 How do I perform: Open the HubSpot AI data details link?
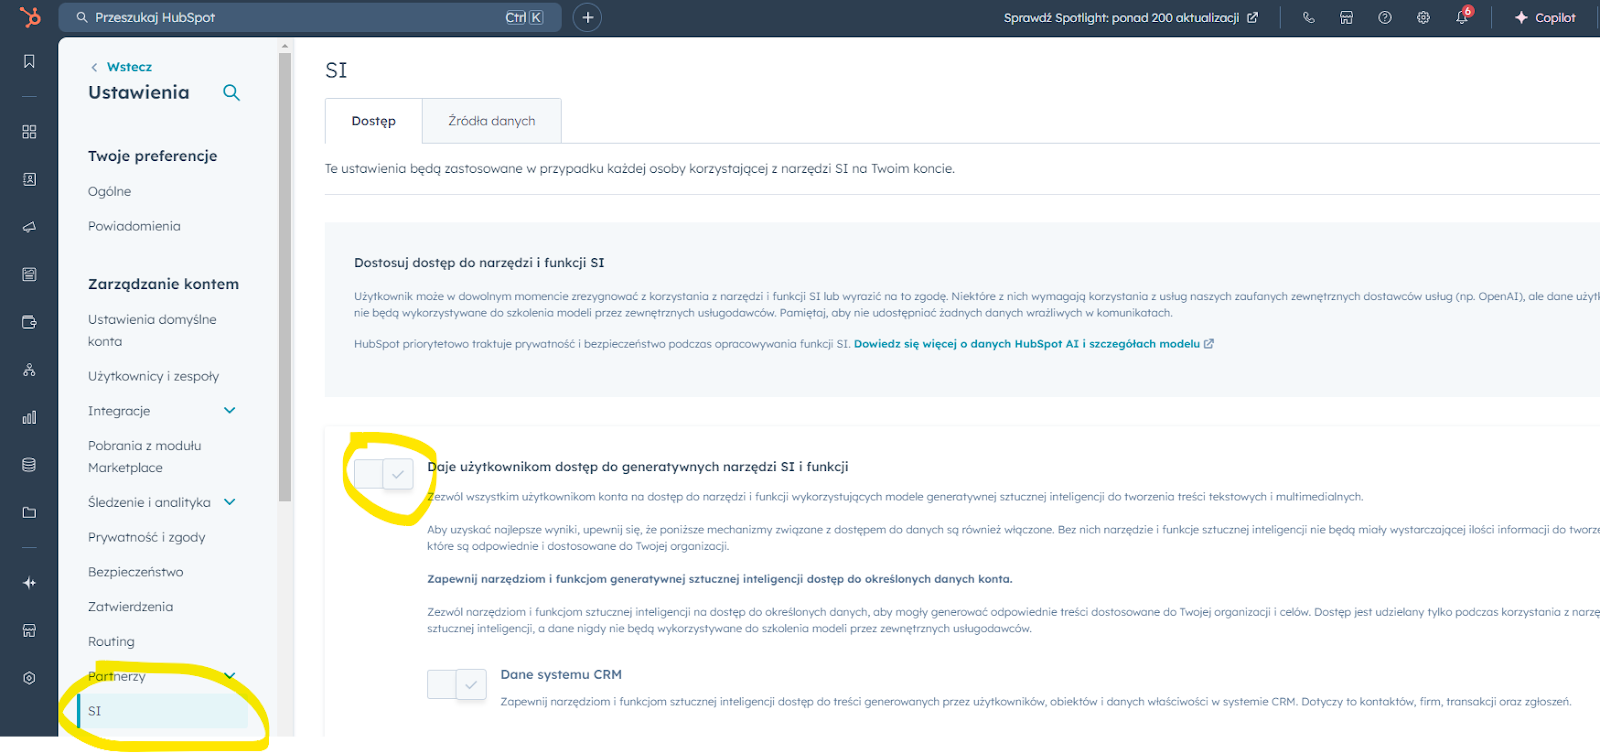click(x=1027, y=343)
